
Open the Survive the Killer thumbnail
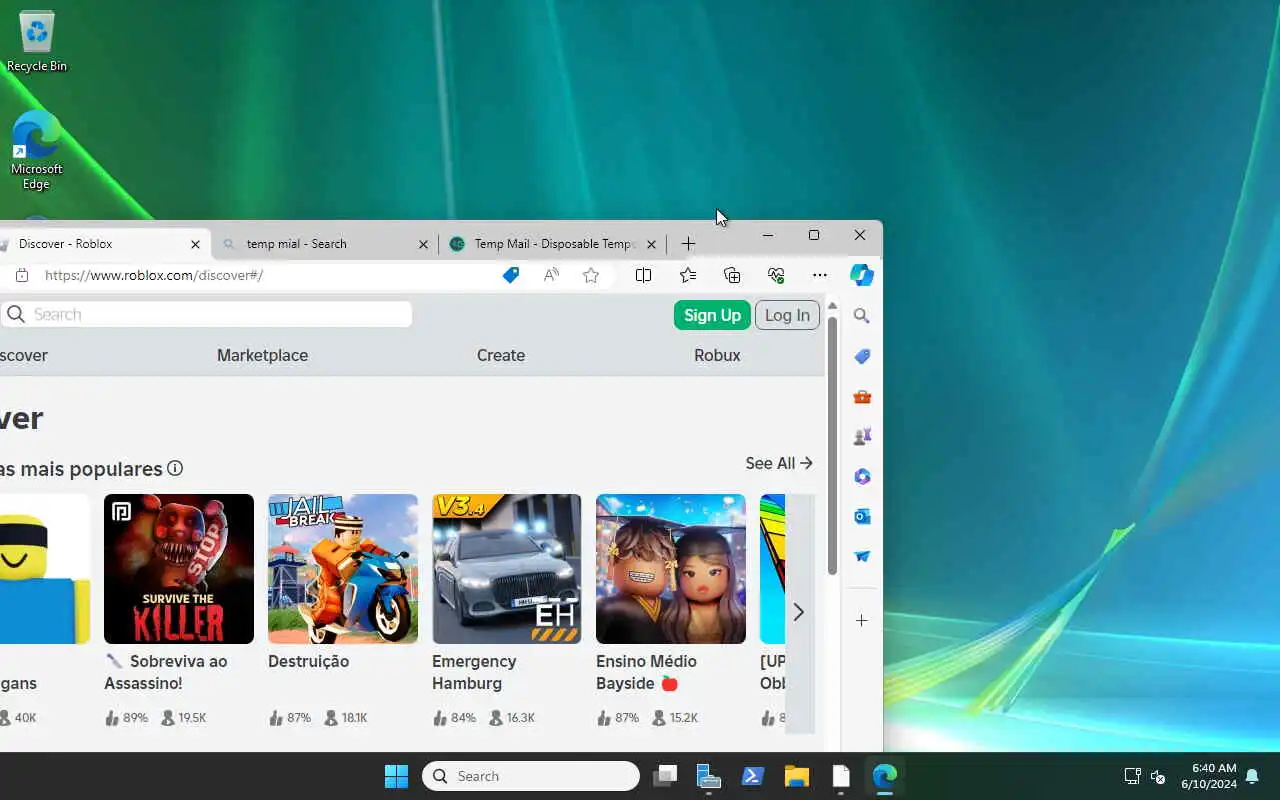coord(179,569)
